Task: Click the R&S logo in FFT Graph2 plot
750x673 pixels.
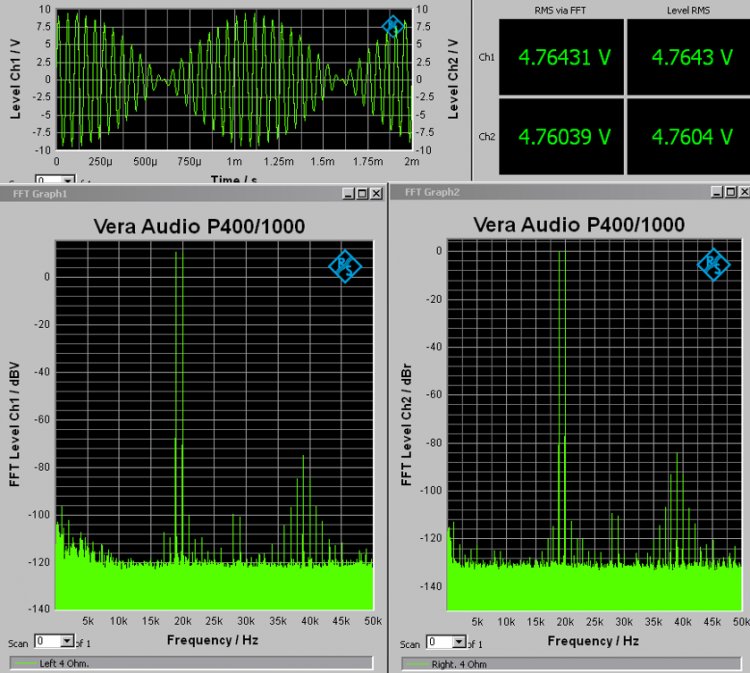Action: (x=713, y=265)
